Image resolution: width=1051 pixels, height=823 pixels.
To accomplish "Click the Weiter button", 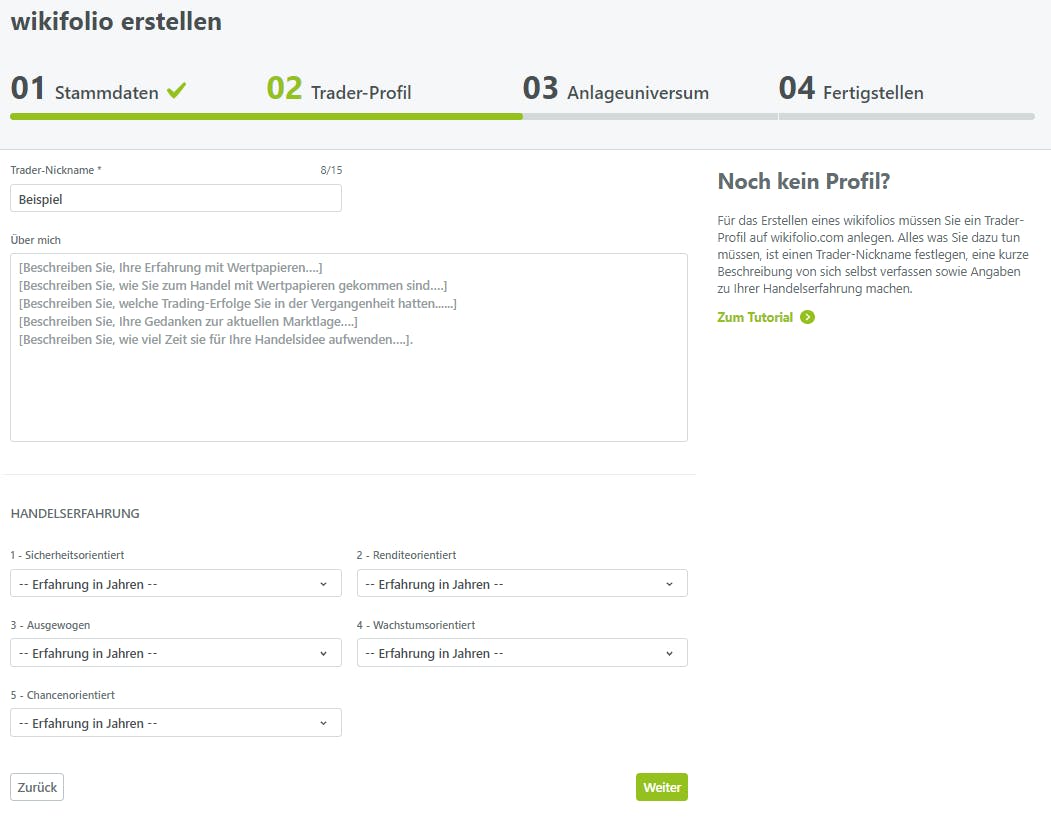I will tap(662, 787).
